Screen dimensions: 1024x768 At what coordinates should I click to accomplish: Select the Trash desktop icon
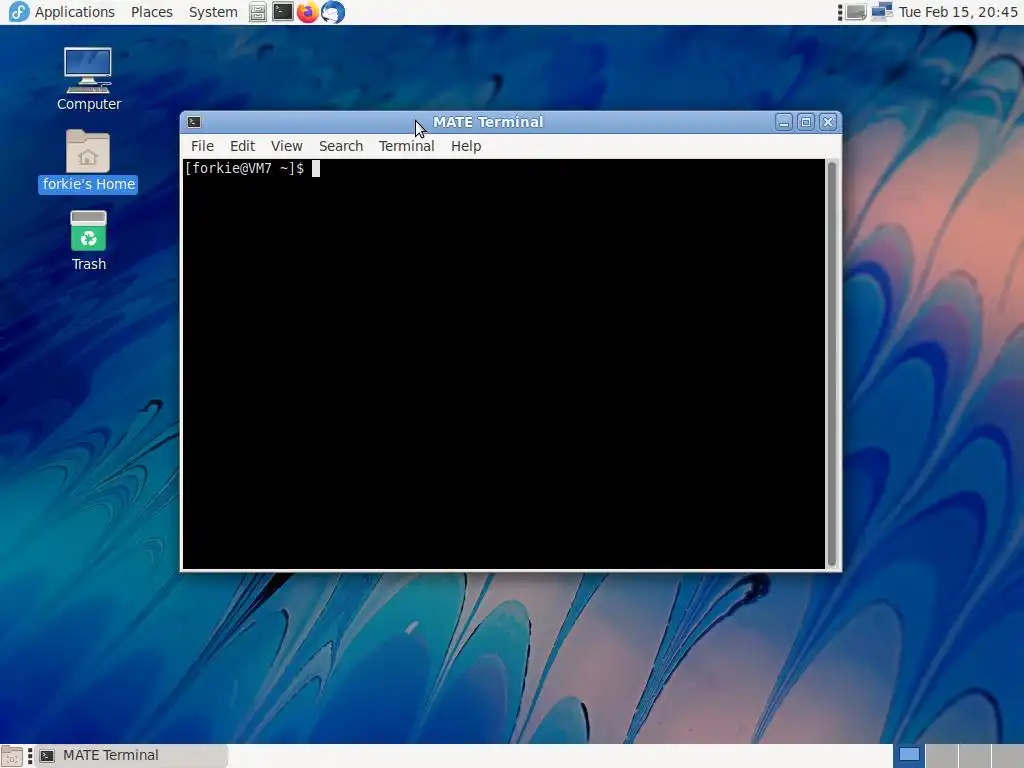pos(88,240)
